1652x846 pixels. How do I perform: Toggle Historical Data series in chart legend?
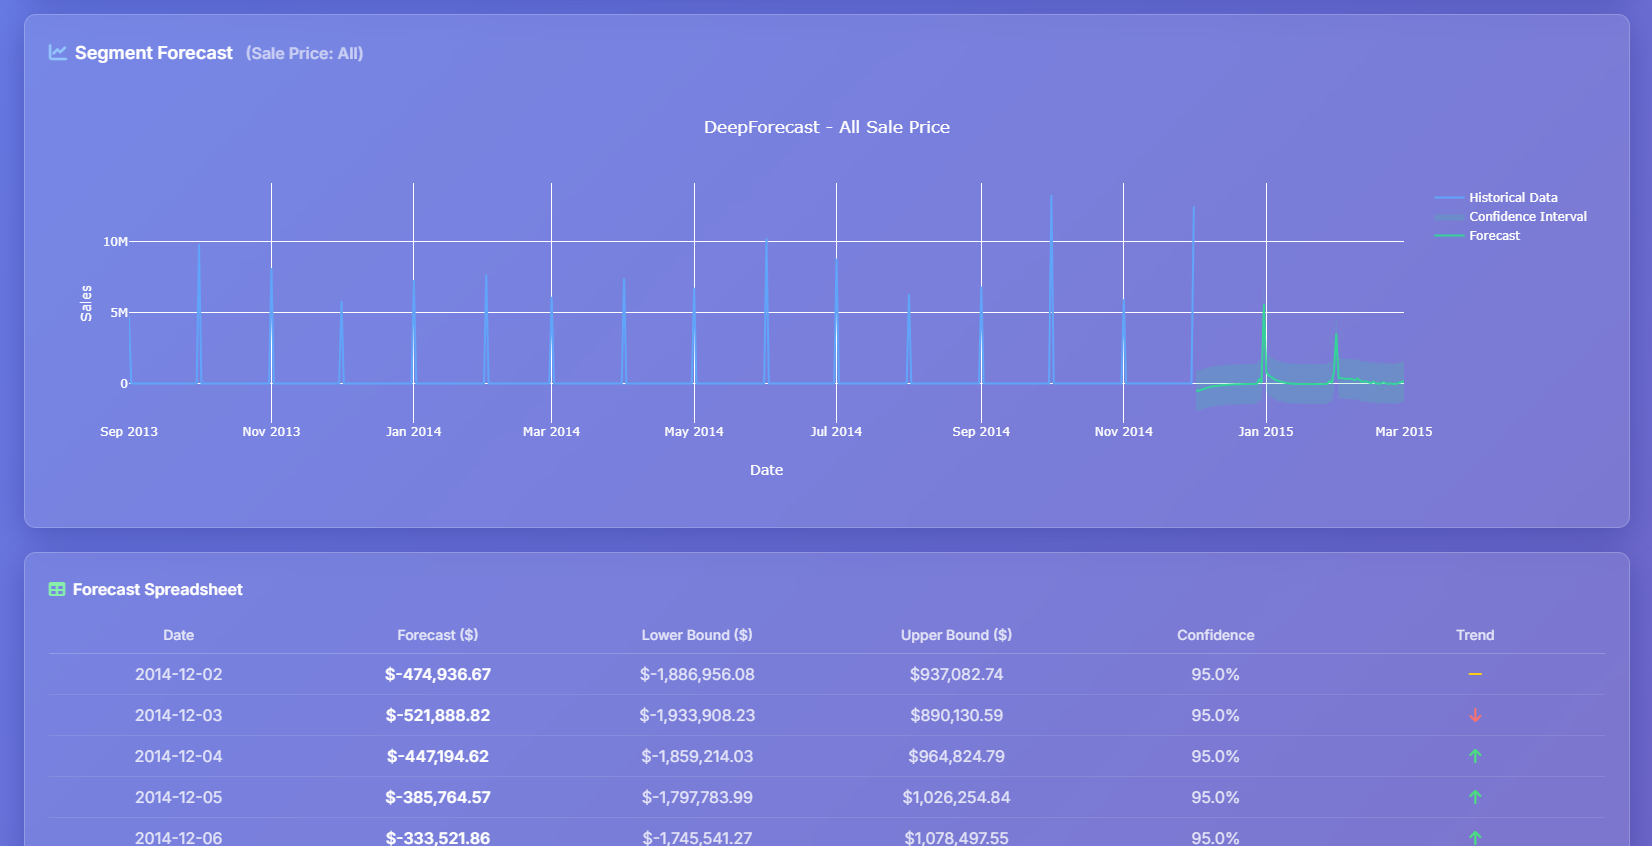[1512, 198]
